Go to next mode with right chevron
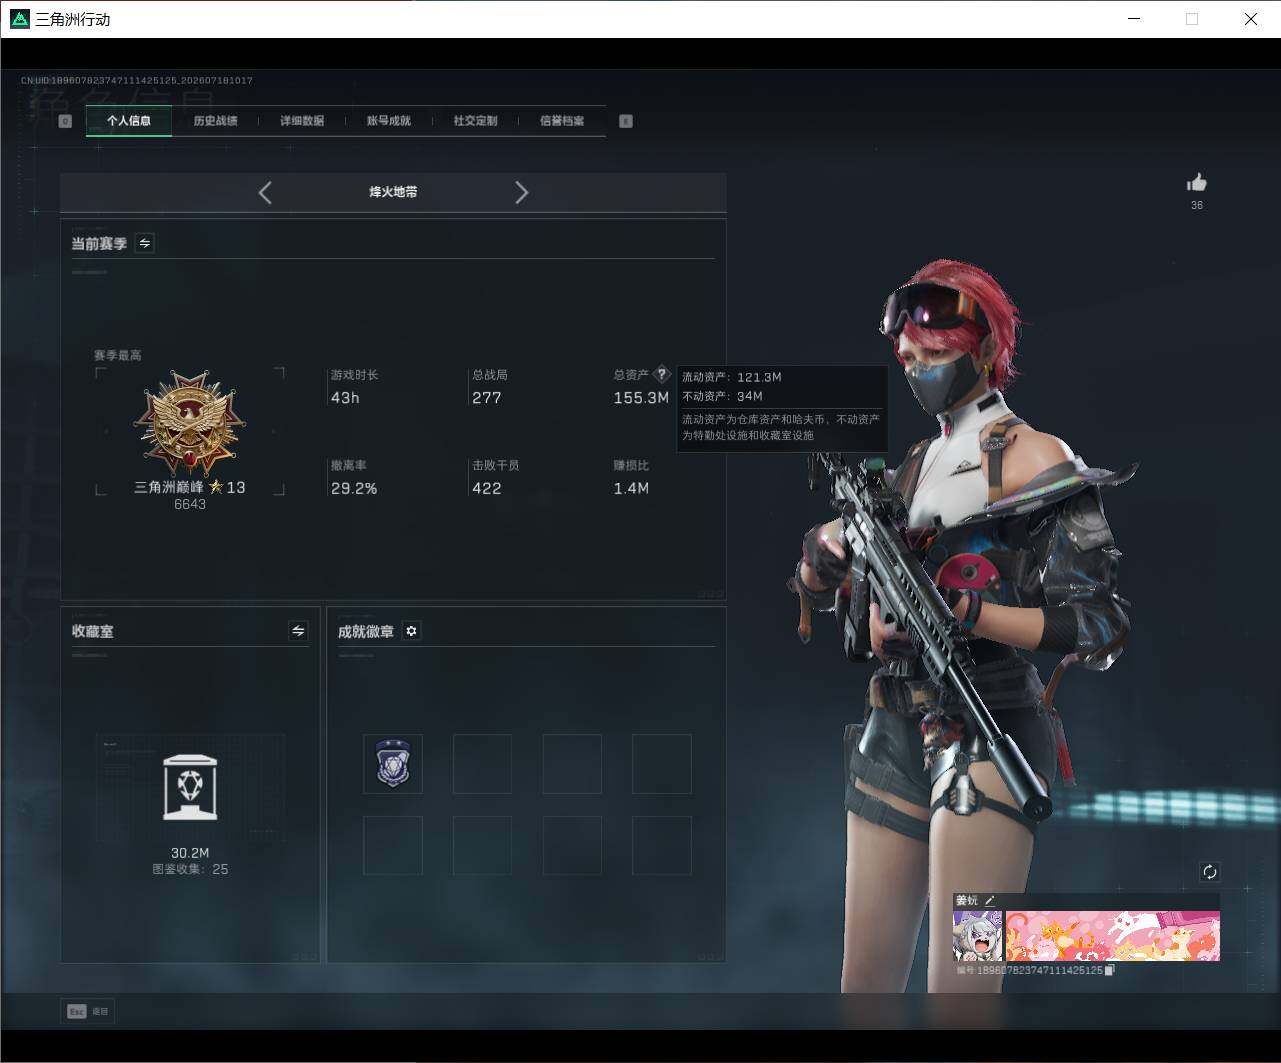Image resolution: width=1281 pixels, height=1063 pixels. [x=521, y=192]
